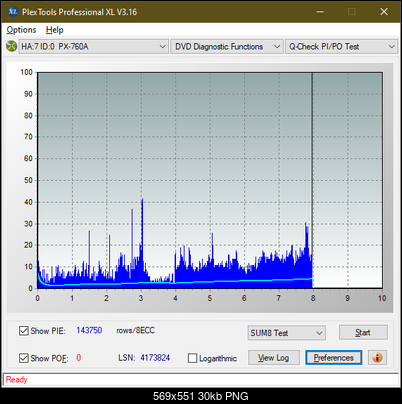Click the rows/8ECC label
Viewport: 402px width, 404px height.
tap(135, 330)
